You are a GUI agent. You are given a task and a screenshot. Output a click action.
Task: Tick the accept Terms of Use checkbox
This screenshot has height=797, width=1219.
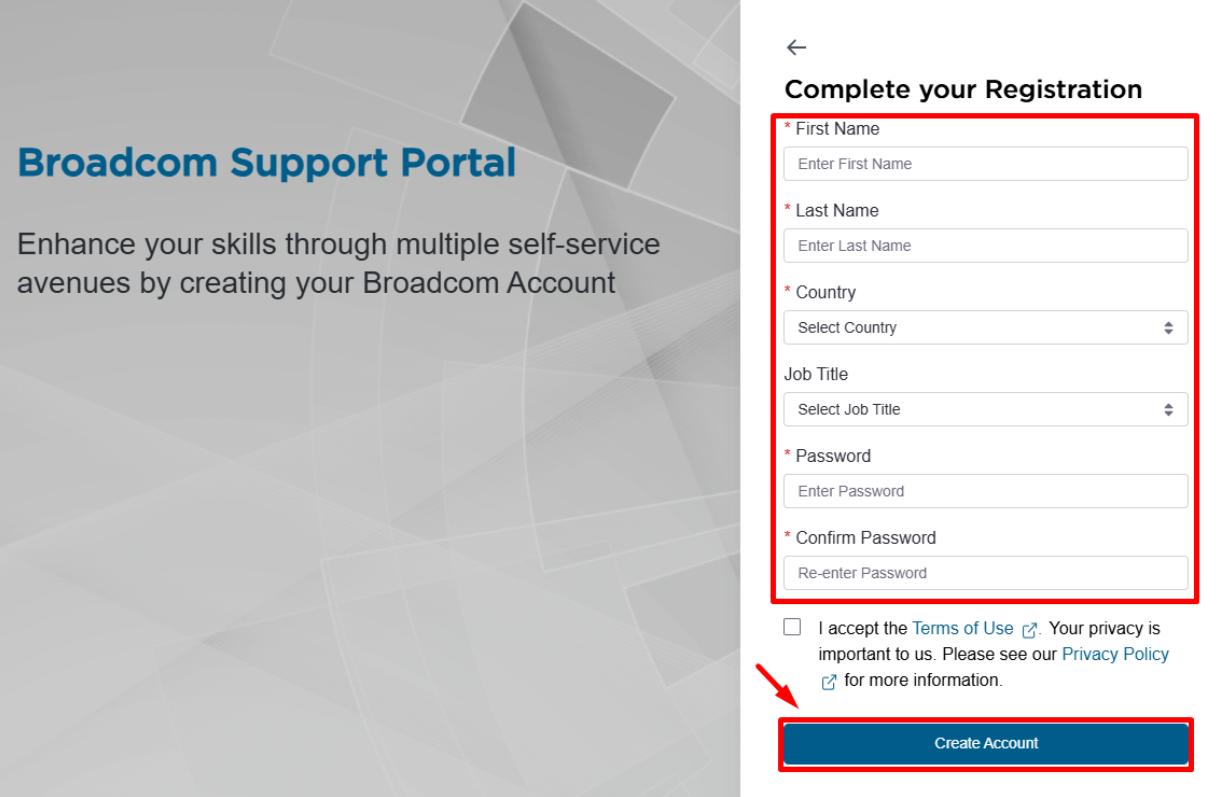tap(793, 627)
